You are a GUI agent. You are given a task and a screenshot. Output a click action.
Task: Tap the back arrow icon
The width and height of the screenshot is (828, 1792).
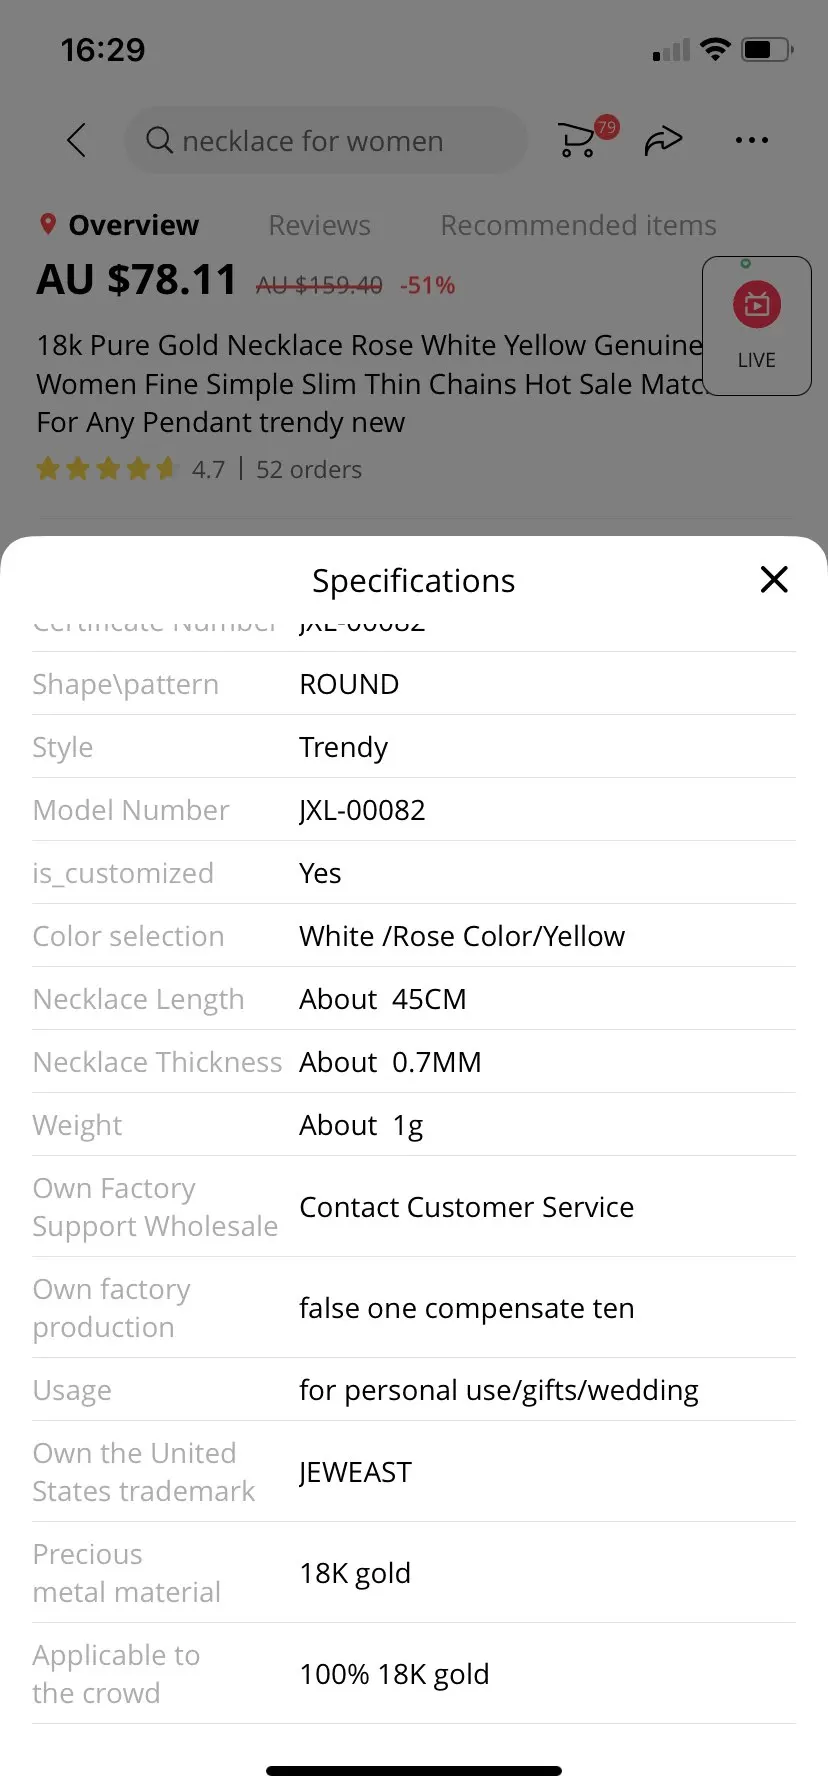click(77, 141)
